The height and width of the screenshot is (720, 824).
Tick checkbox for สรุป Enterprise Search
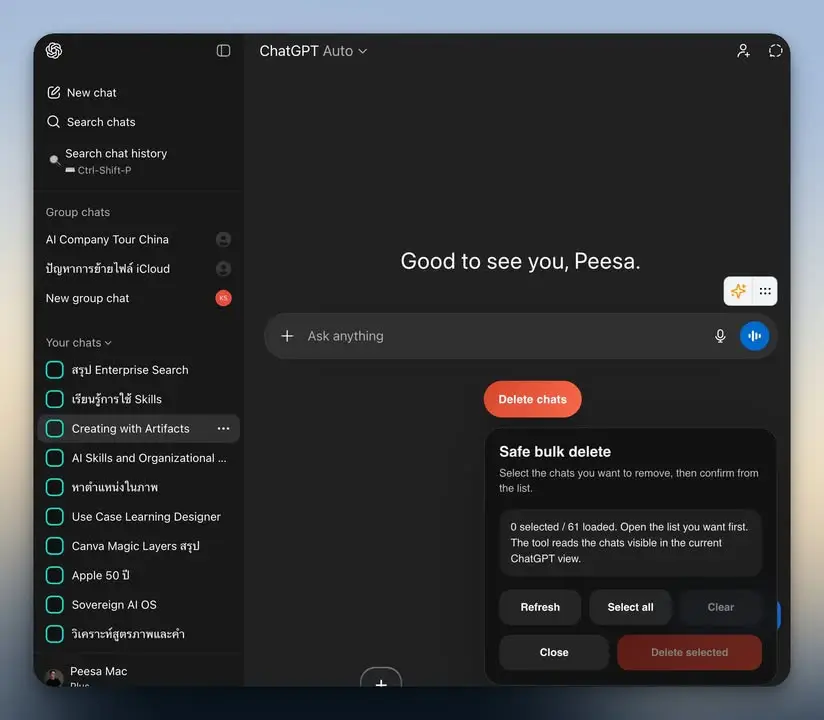55,369
